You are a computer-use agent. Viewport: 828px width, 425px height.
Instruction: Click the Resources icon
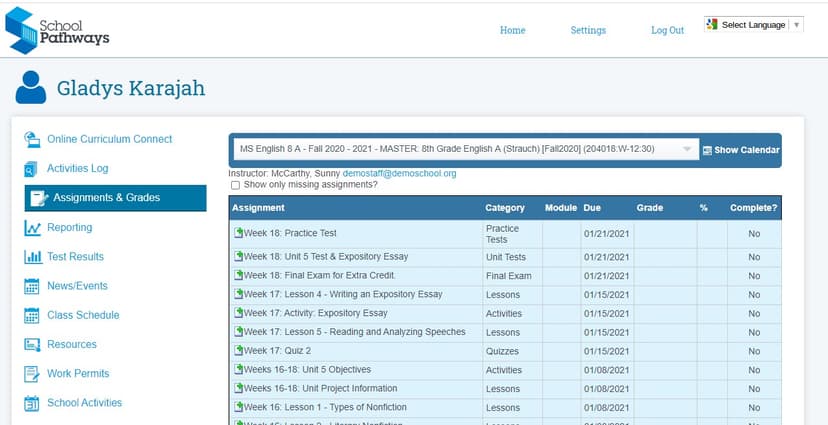click(32, 345)
